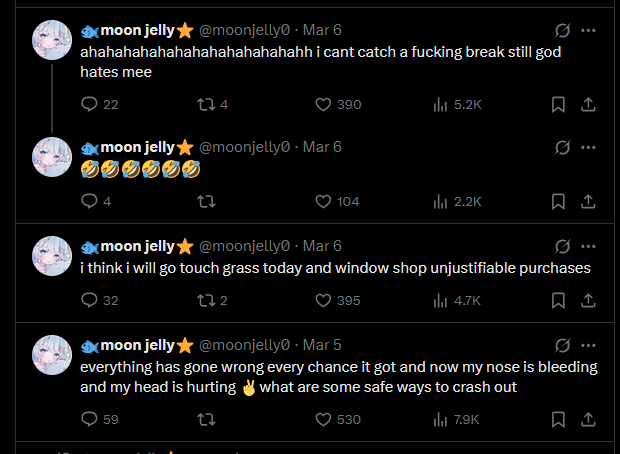Open more options on 'cant catch a break' tweet
The image size is (620, 454).
click(589, 30)
